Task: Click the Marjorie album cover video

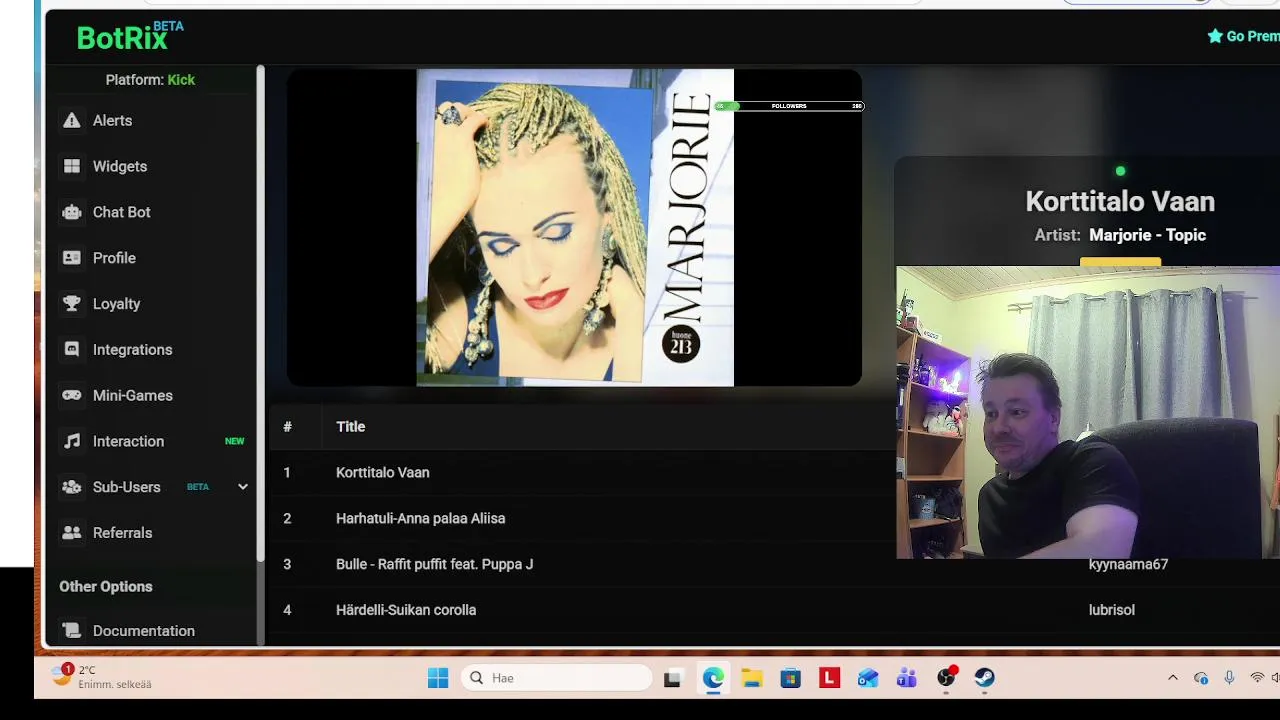Action: point(575,227)
